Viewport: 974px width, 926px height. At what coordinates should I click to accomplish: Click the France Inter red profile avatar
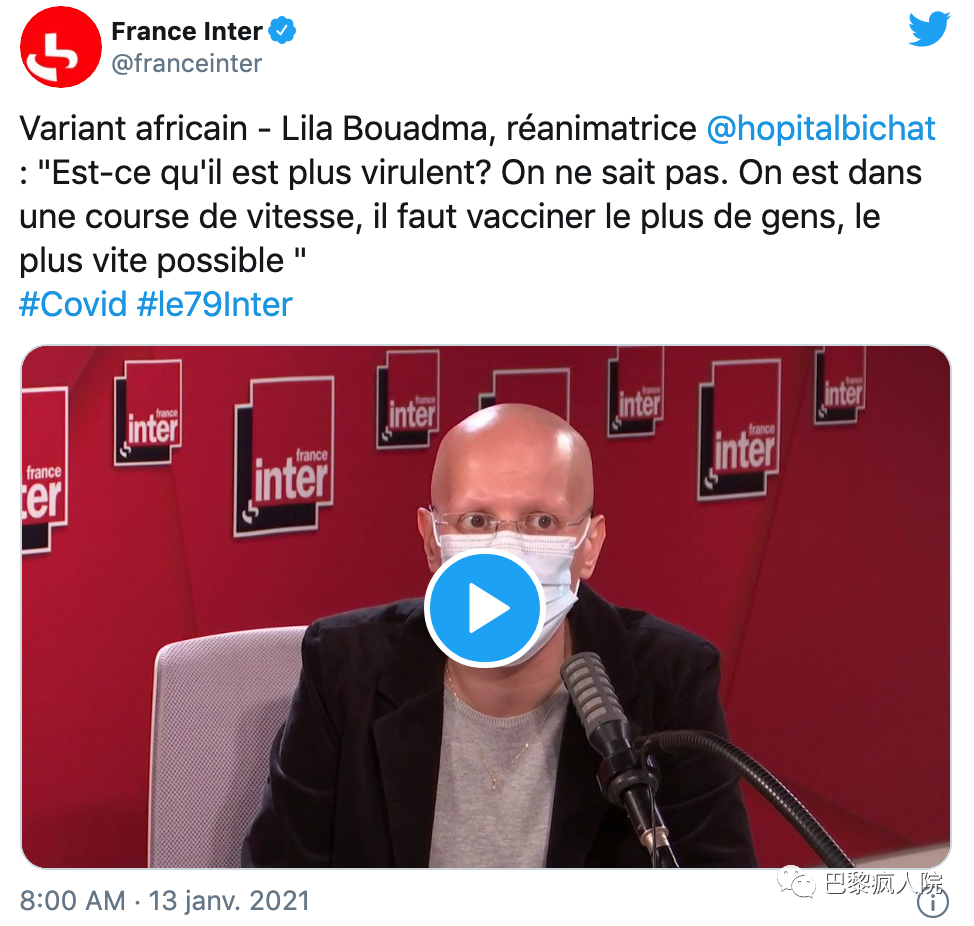click(x=60, y=47)
